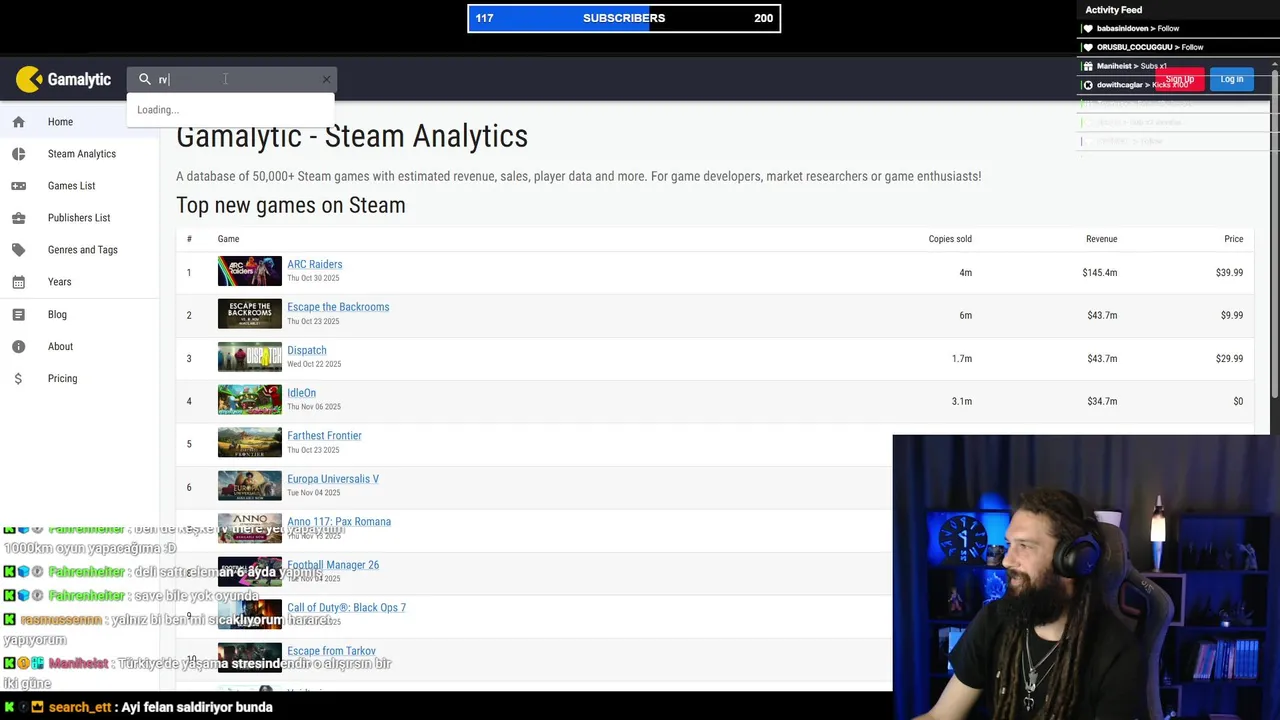1280x720 pixels.
Task: Click the Log in button
Action: coord(1232,79)
